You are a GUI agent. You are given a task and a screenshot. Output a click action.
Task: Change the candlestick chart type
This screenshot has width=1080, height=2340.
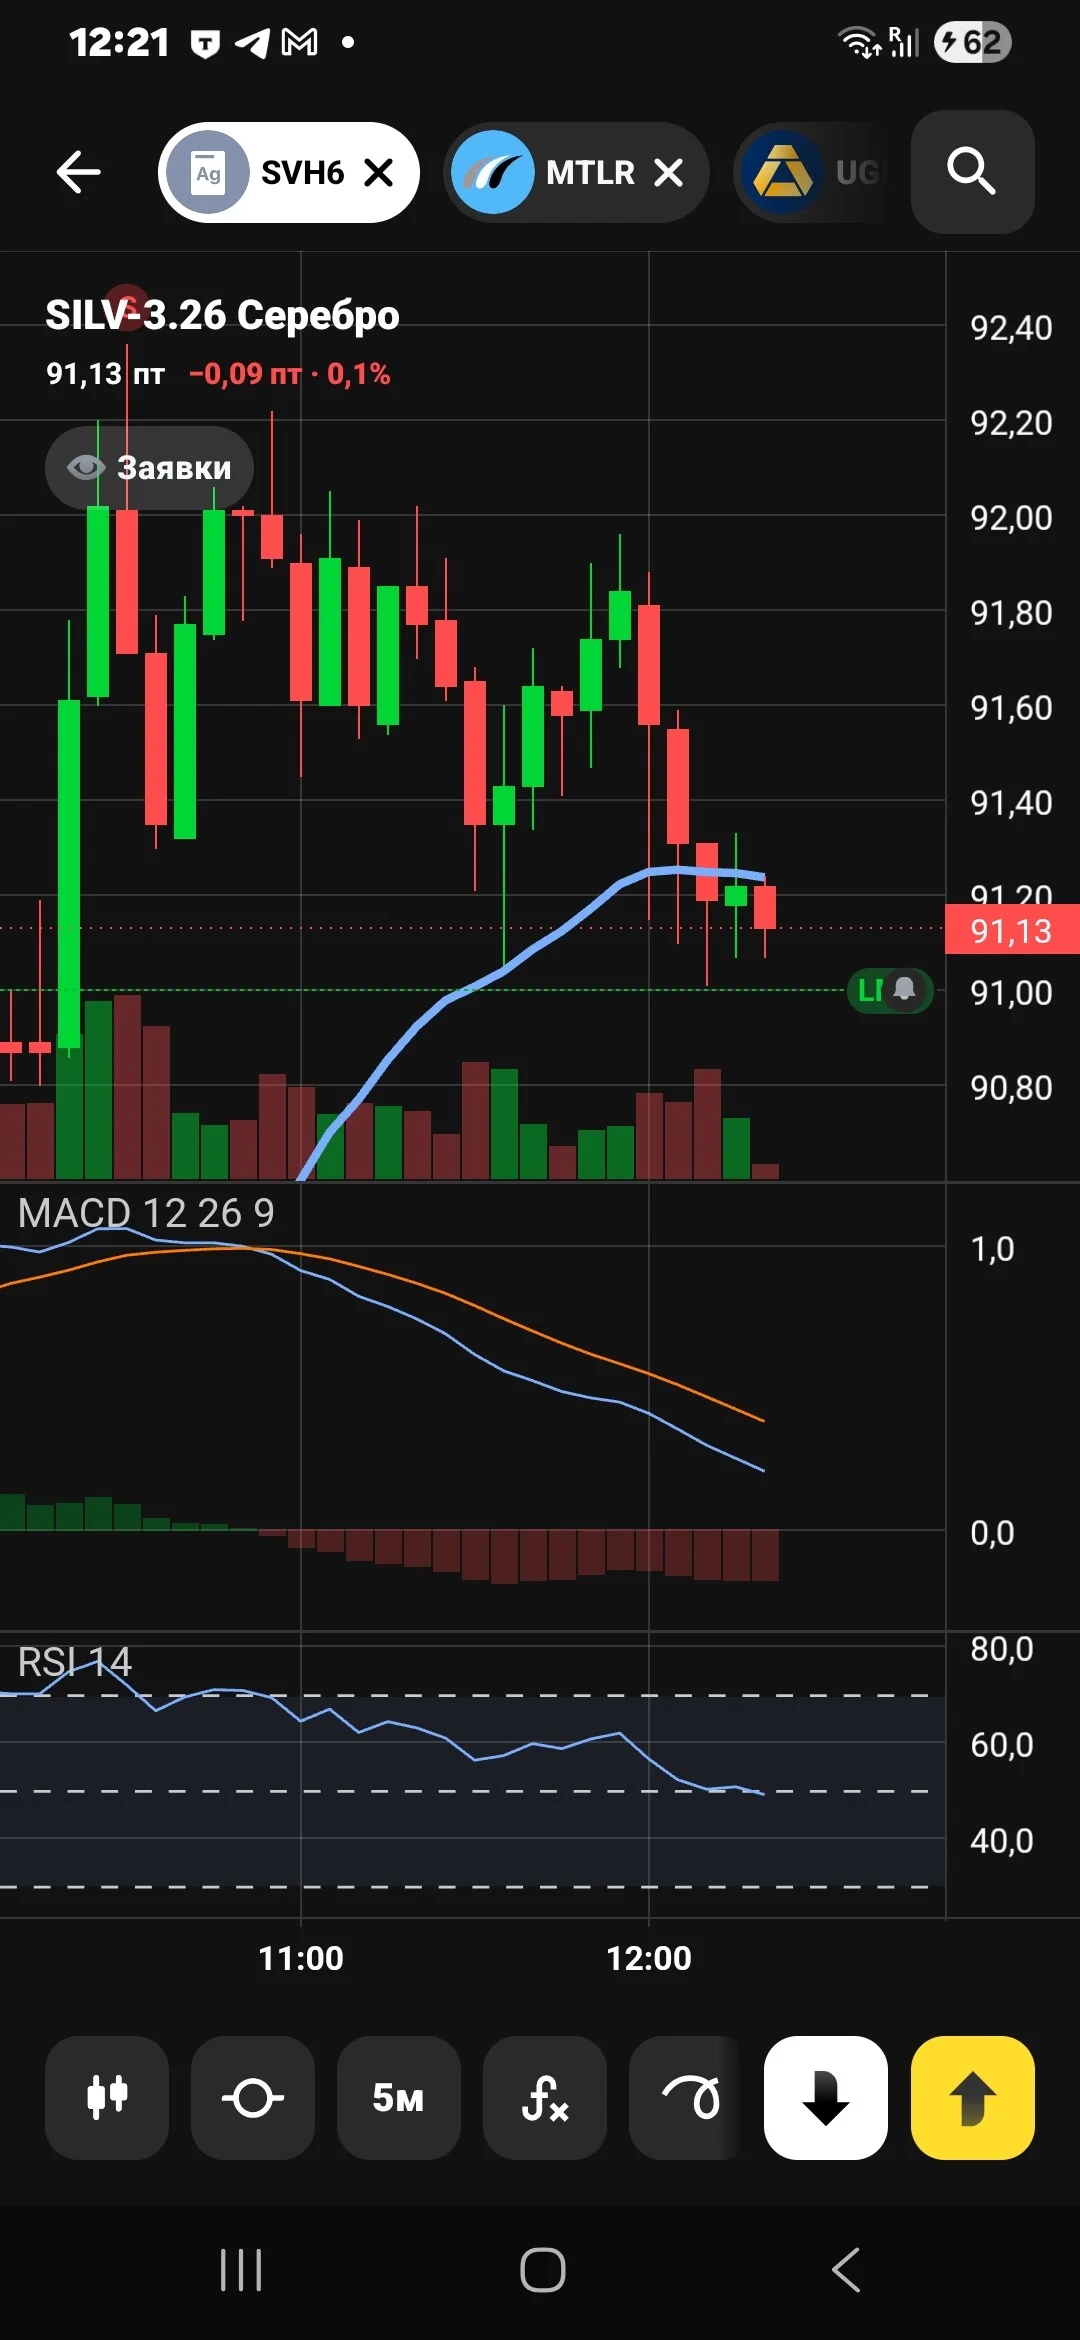click(x=107, y=2097)
